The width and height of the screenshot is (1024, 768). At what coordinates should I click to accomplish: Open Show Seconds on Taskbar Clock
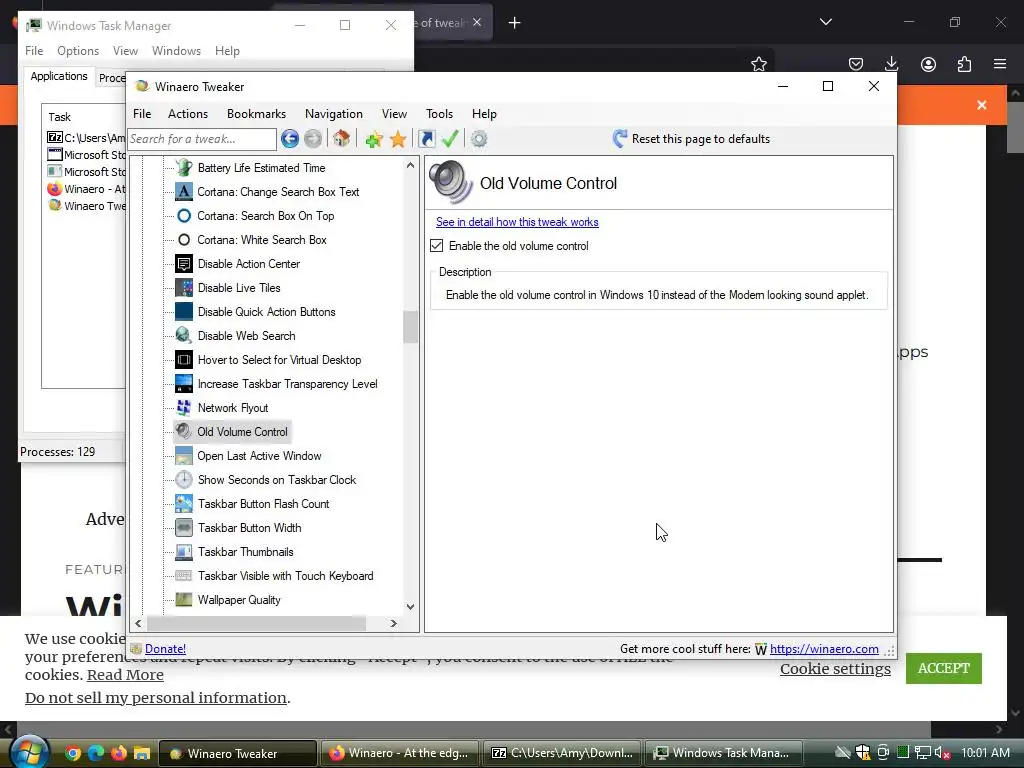277,480
